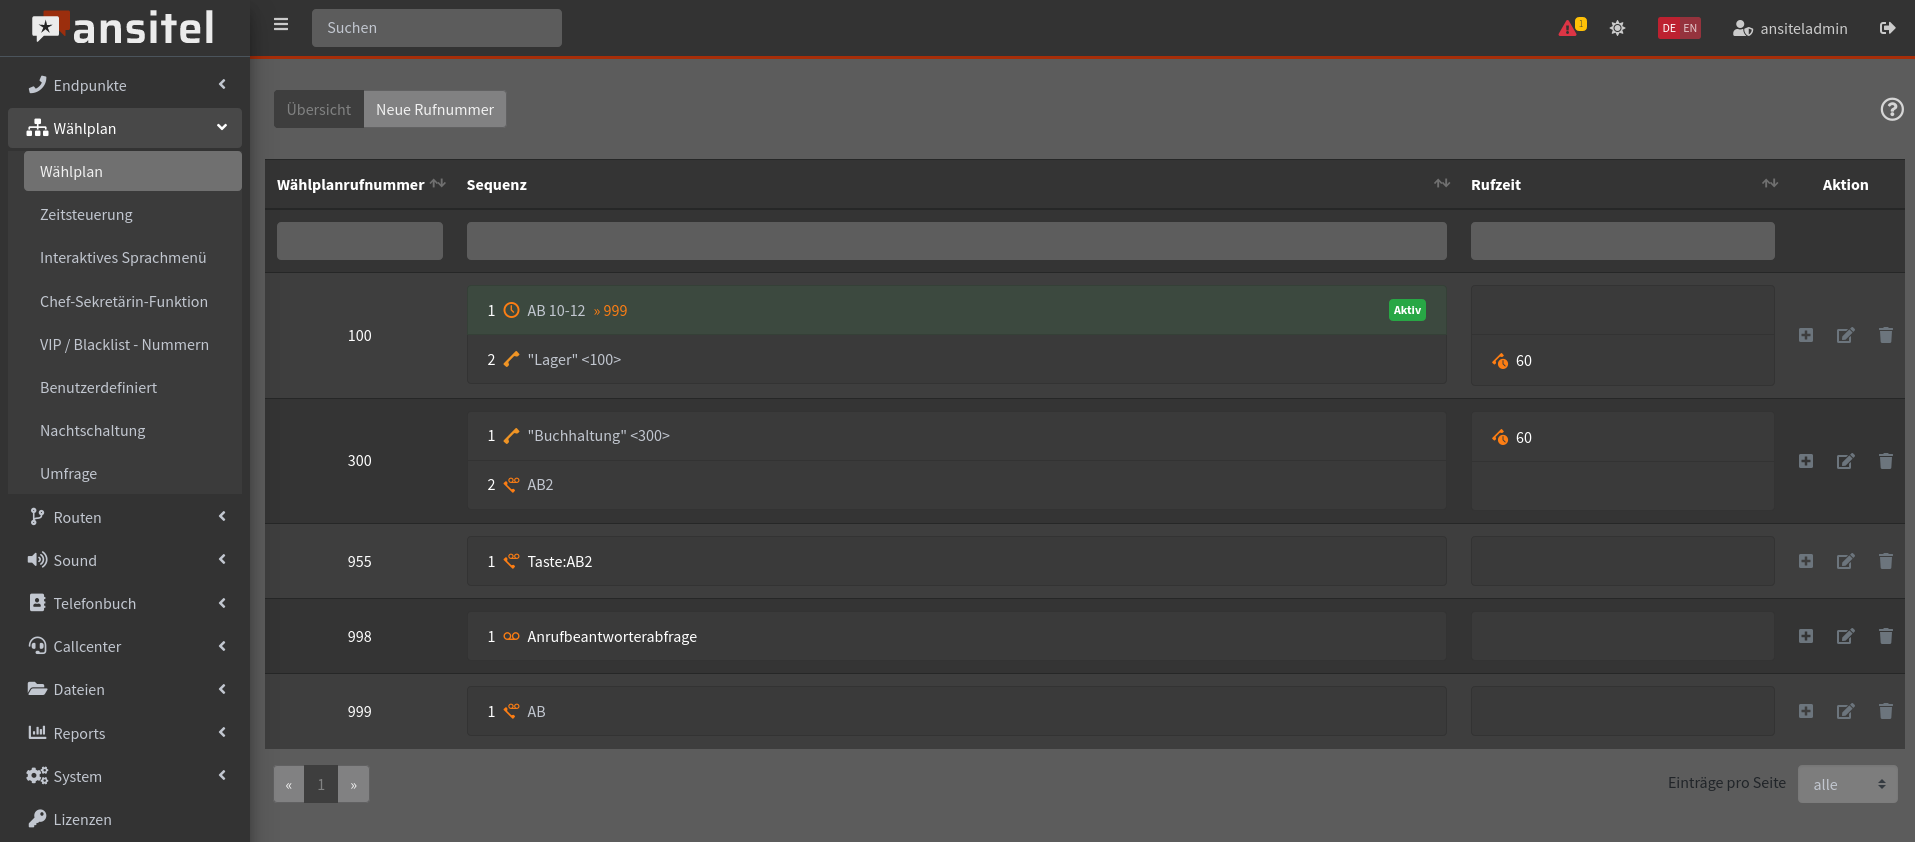
Task: Edit dial plan entry 300
Action: pyautogui.click(x=1845, y=461)
